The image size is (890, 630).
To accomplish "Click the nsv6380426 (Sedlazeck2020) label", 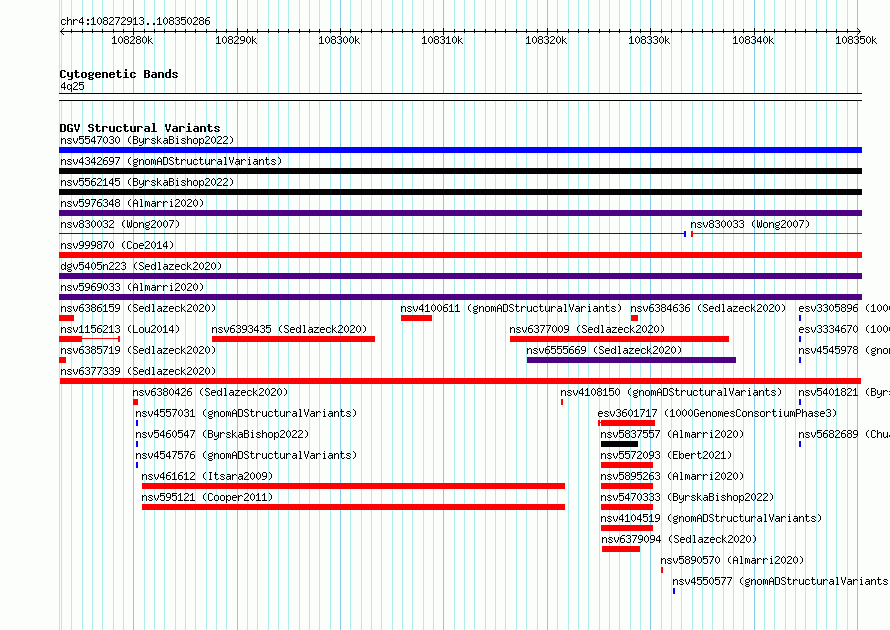I will tap(210, 392).
